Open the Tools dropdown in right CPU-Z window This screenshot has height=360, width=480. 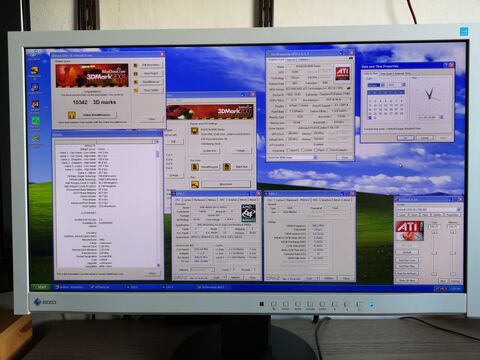coord(313,278)
